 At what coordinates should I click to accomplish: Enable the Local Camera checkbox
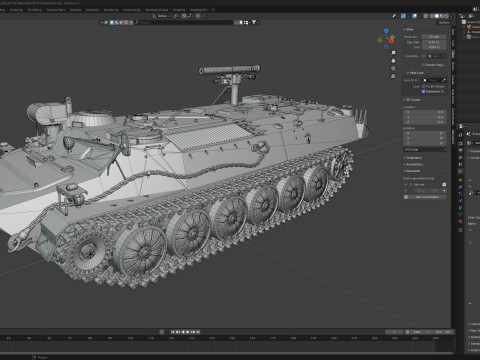click(x=423, y=56)
